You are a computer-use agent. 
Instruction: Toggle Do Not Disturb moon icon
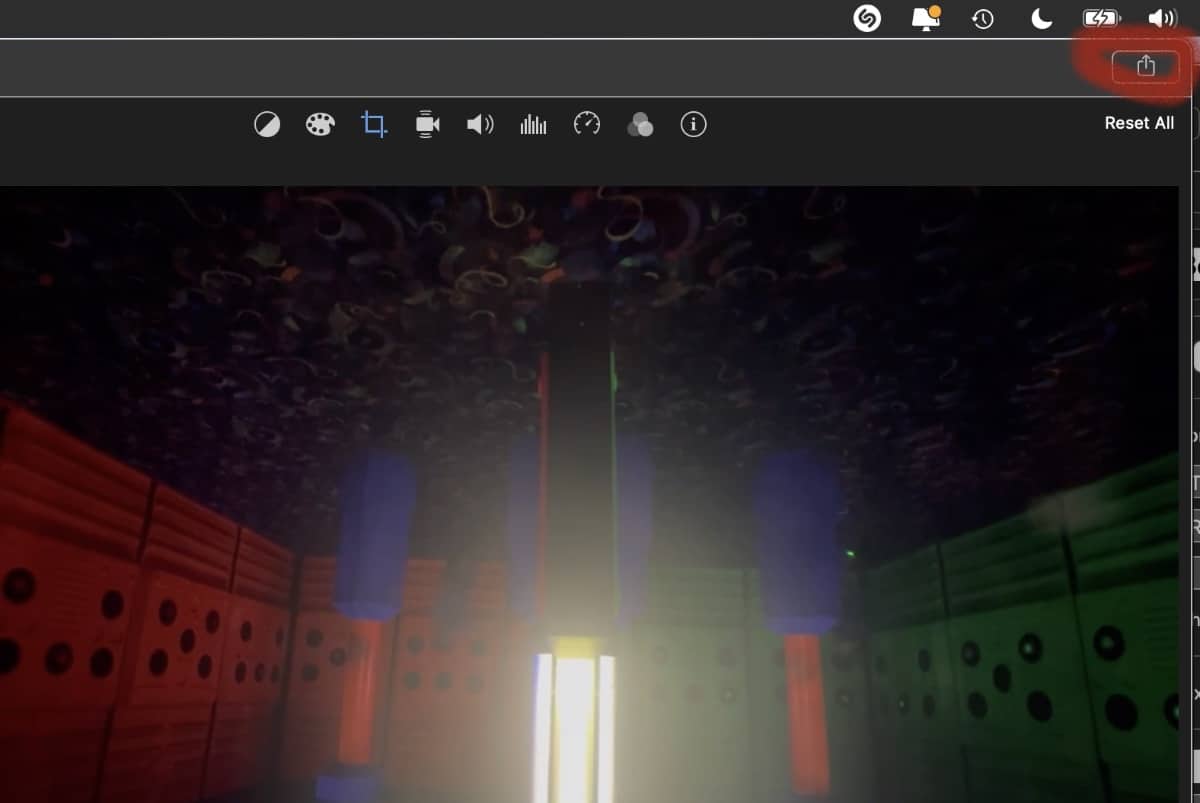tap(1041, 18)
